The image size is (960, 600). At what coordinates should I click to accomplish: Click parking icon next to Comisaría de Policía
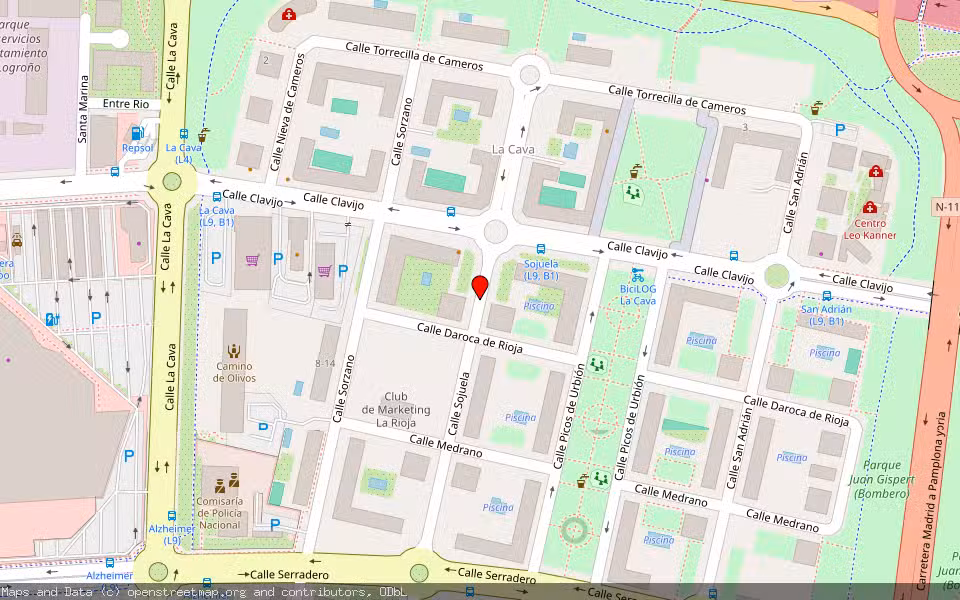tap(275, 525)
